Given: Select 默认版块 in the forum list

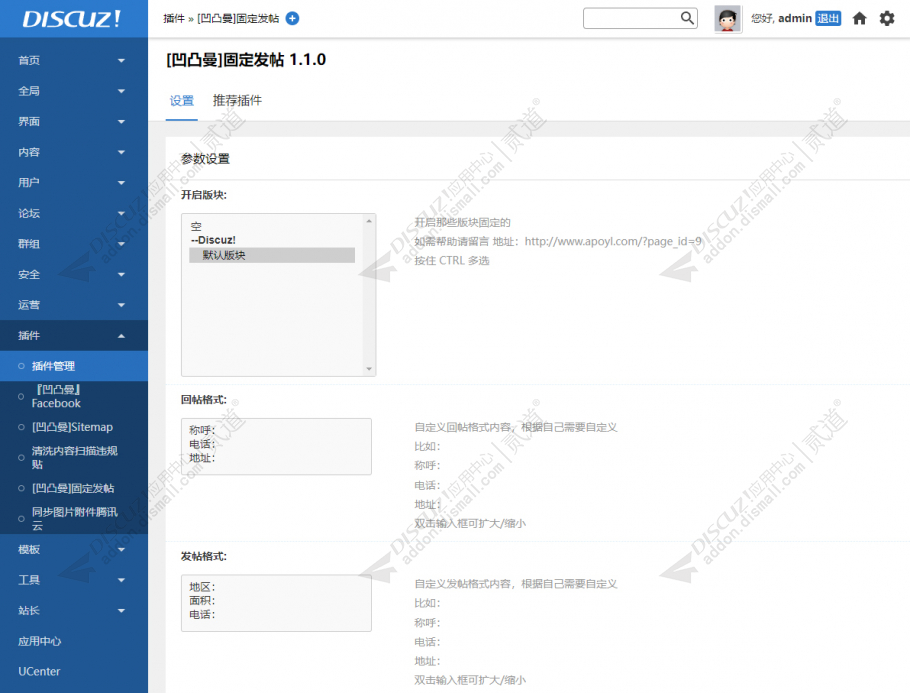Looking at the screenshot, I should pos(272,255).
